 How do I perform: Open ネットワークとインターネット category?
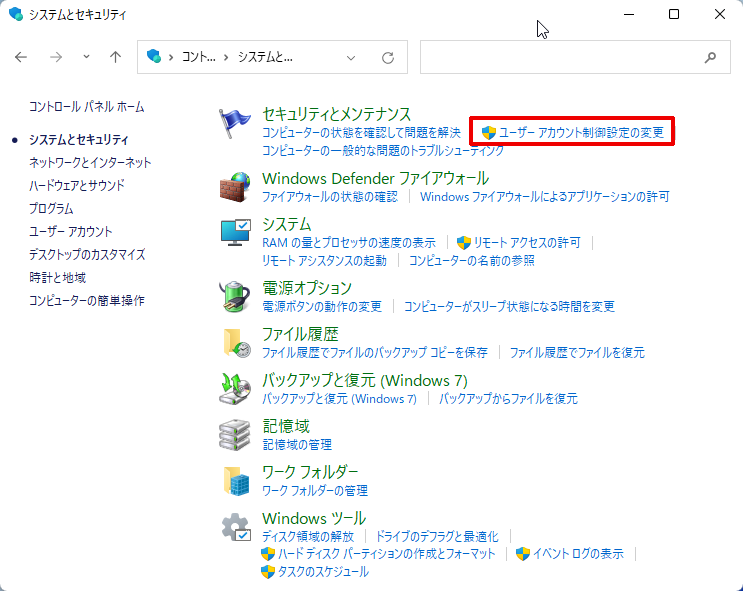pyautogui.click(x=90, y=163)
